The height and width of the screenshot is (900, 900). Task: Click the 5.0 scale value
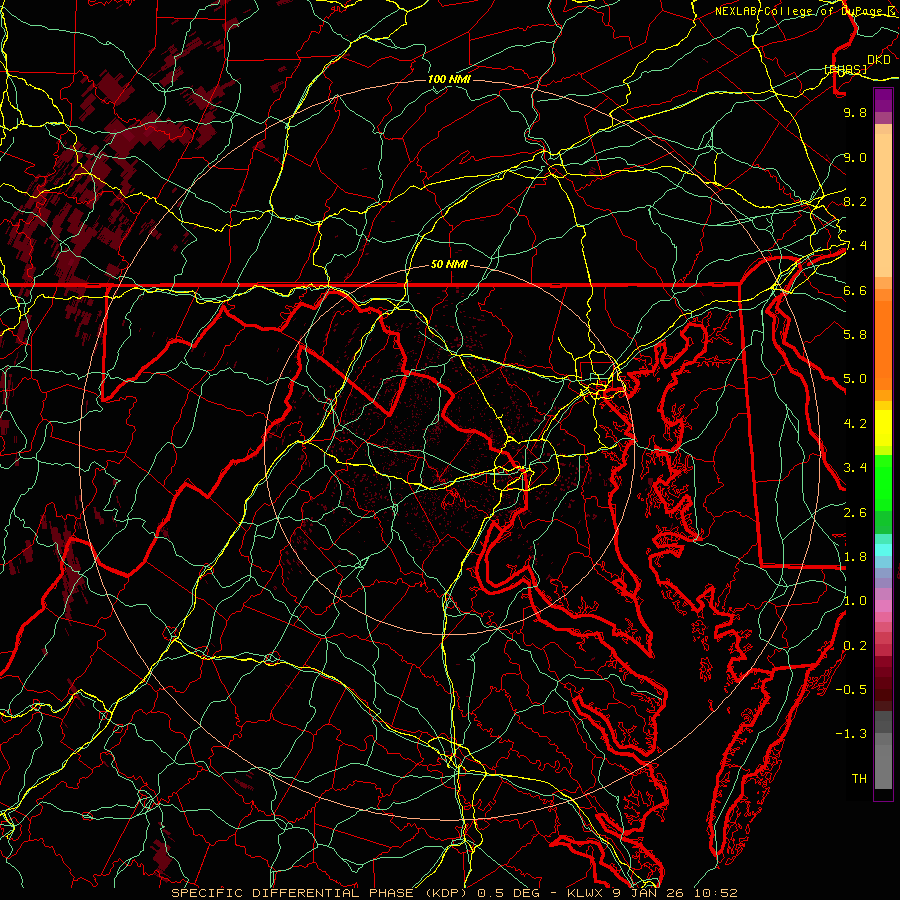point(855,379)
